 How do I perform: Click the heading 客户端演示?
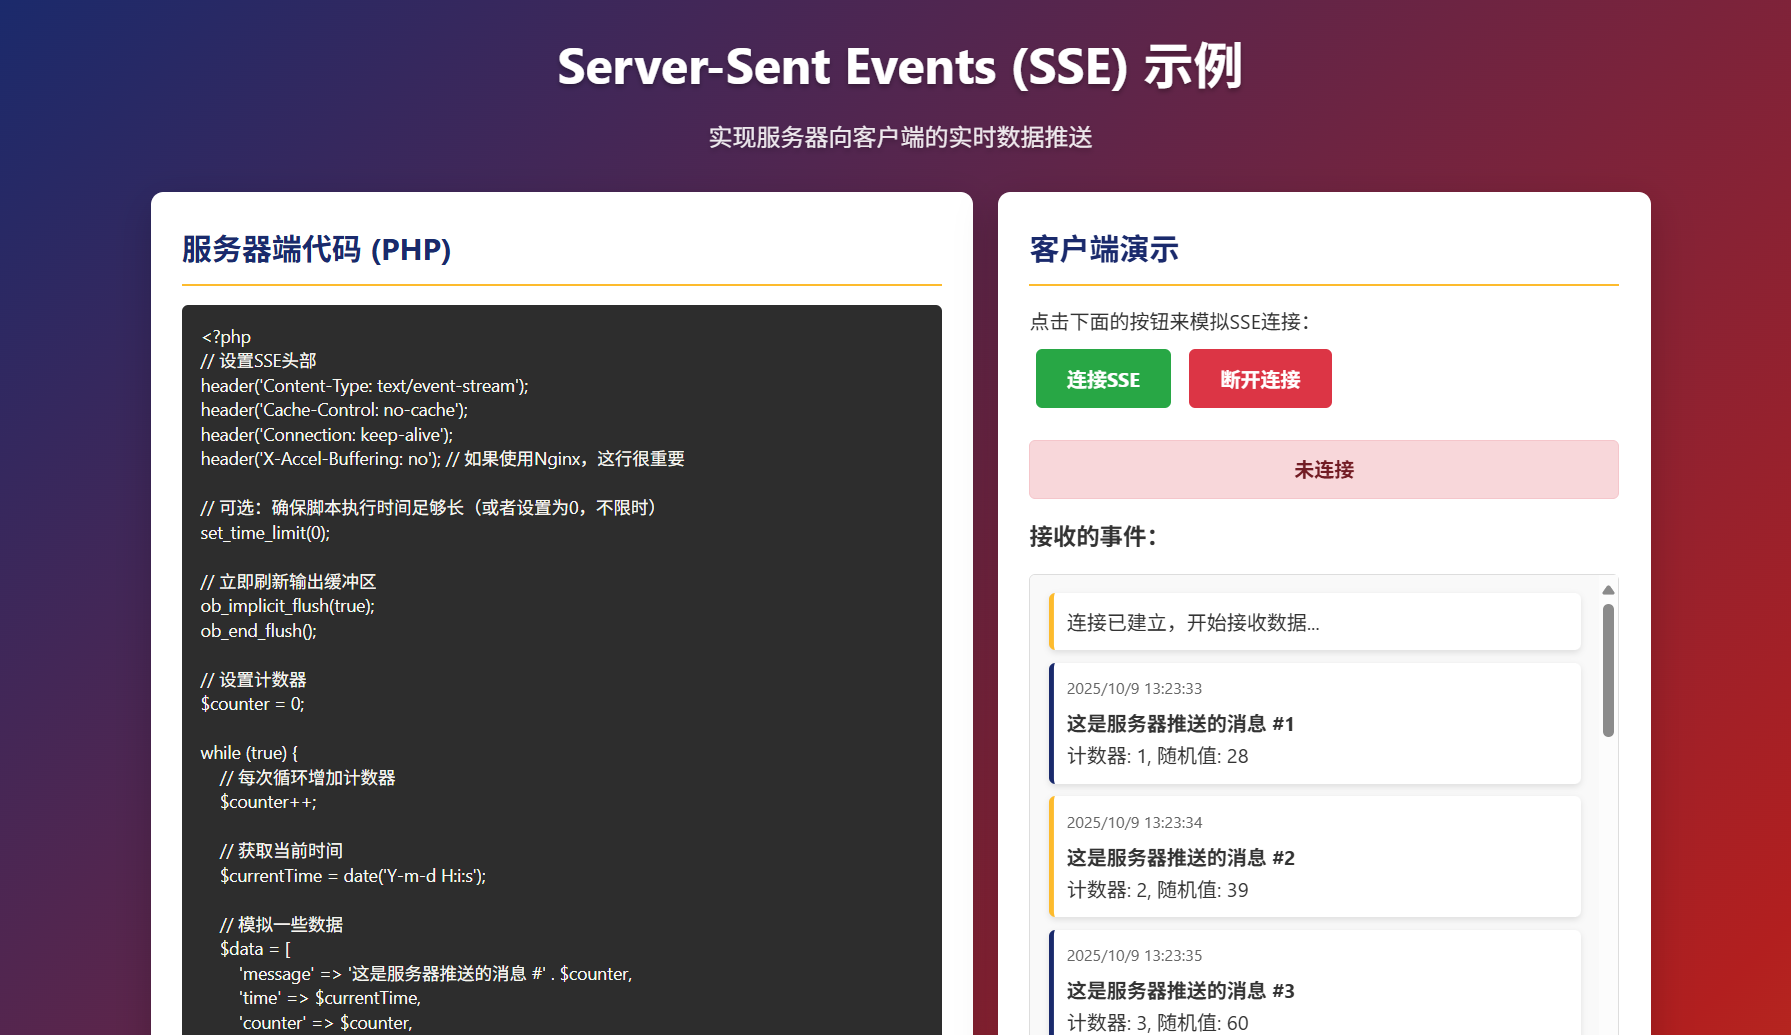click(1103, 249)
